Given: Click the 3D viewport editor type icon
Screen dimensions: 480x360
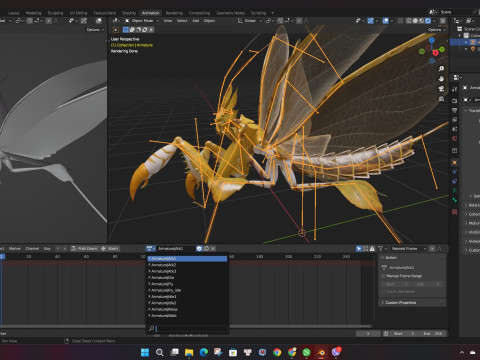Looking at the screenshot, I should point(115,21).
